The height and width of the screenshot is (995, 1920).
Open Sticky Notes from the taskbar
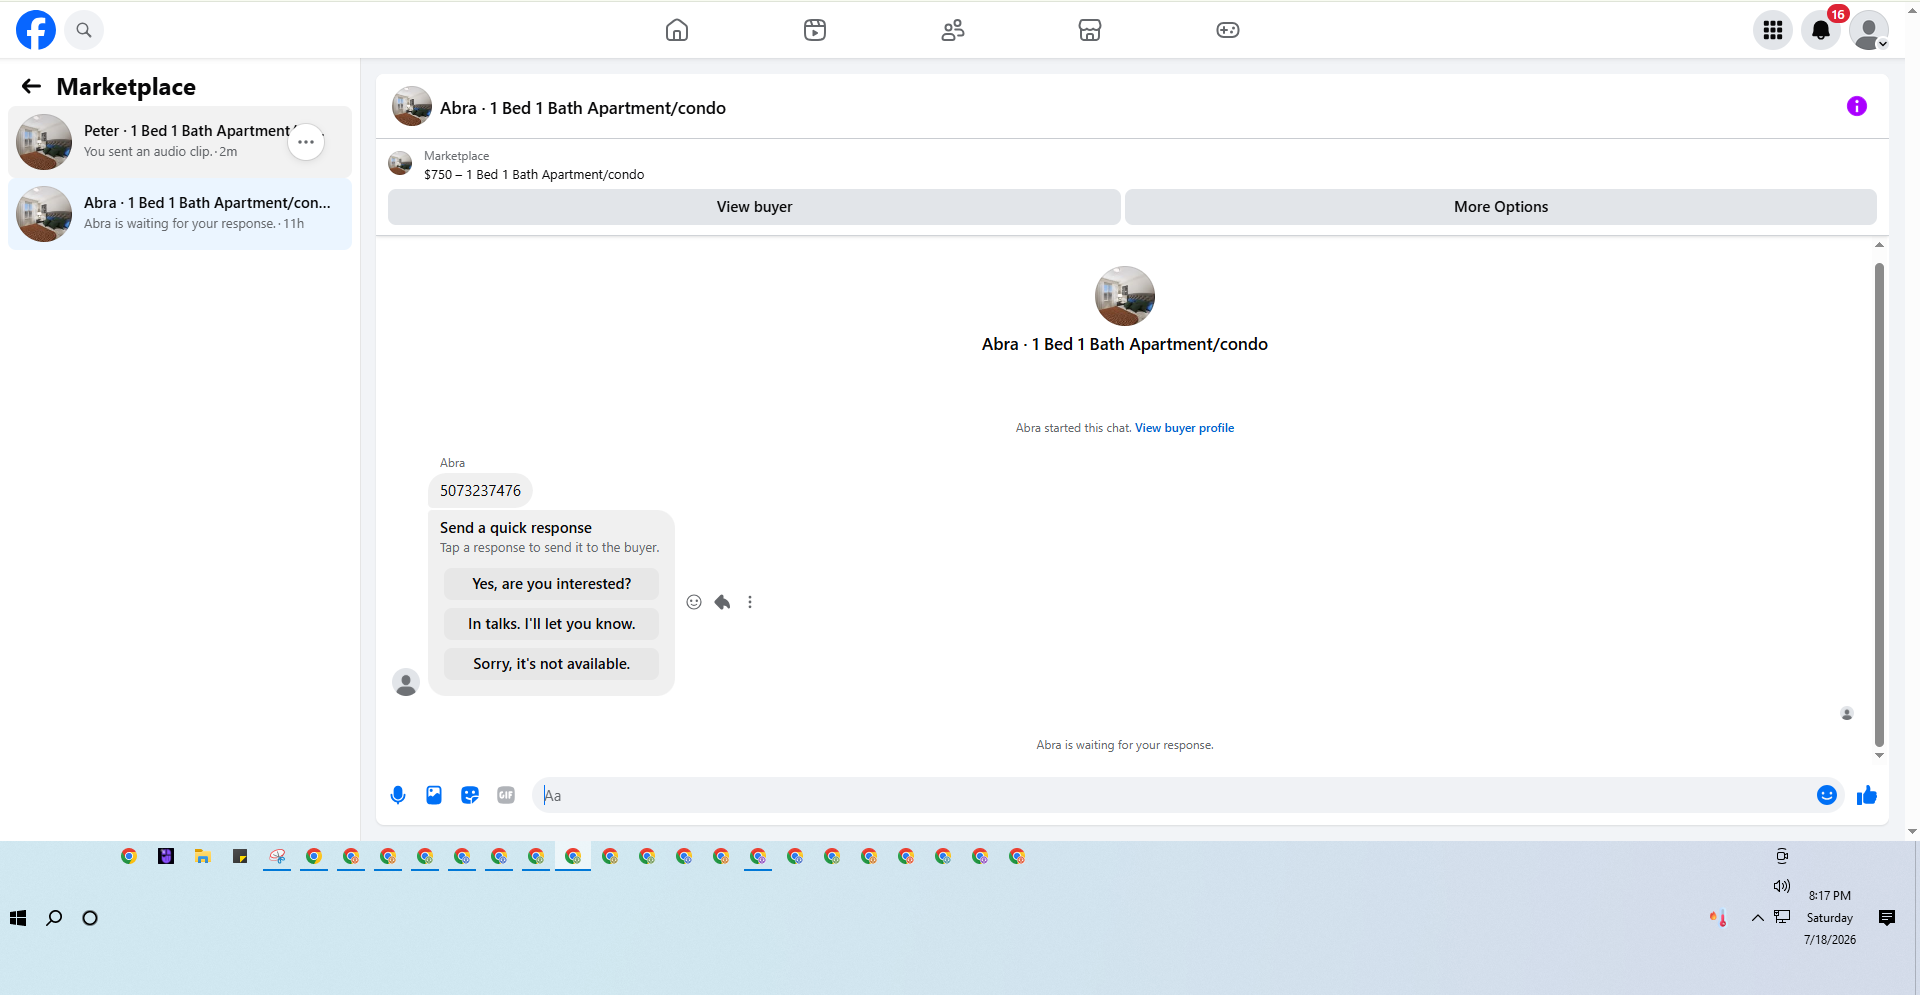click(240, 856)
